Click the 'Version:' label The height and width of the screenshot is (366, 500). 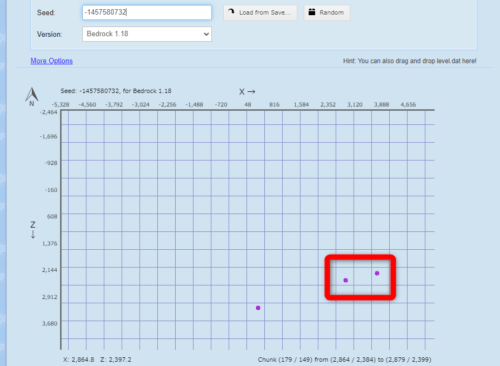(x=49, y=34)
